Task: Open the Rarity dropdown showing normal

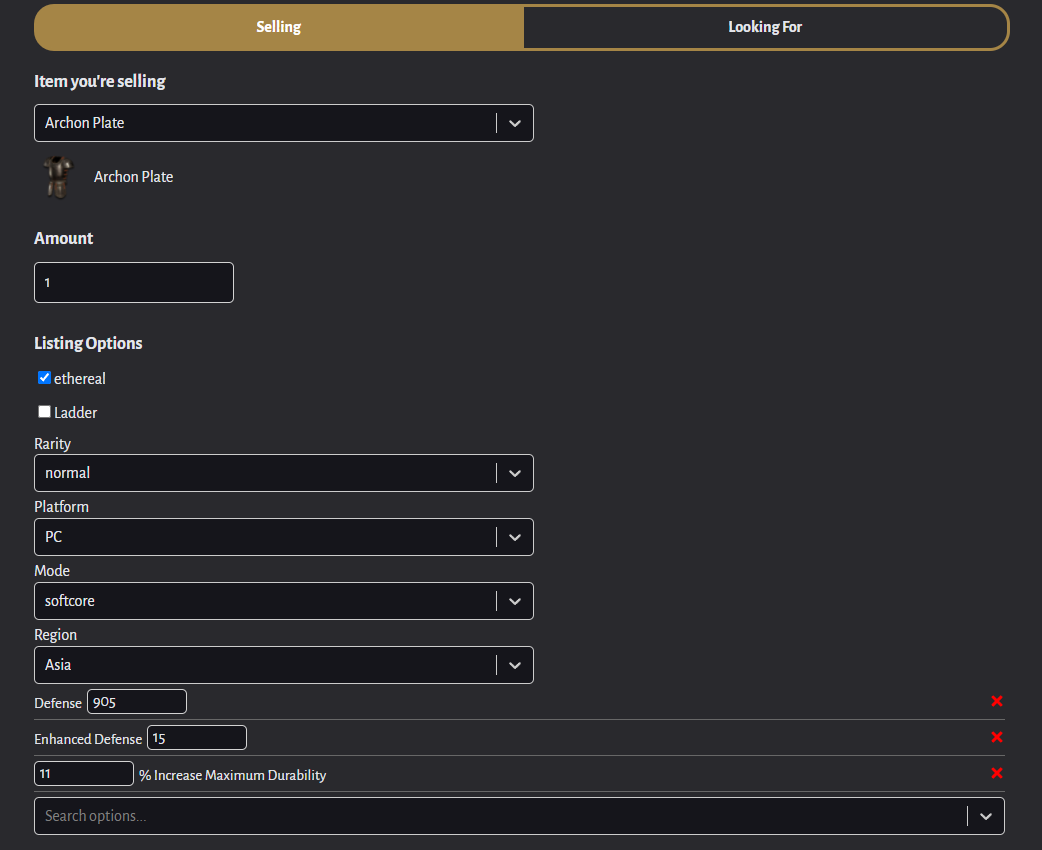Action: 284,473
